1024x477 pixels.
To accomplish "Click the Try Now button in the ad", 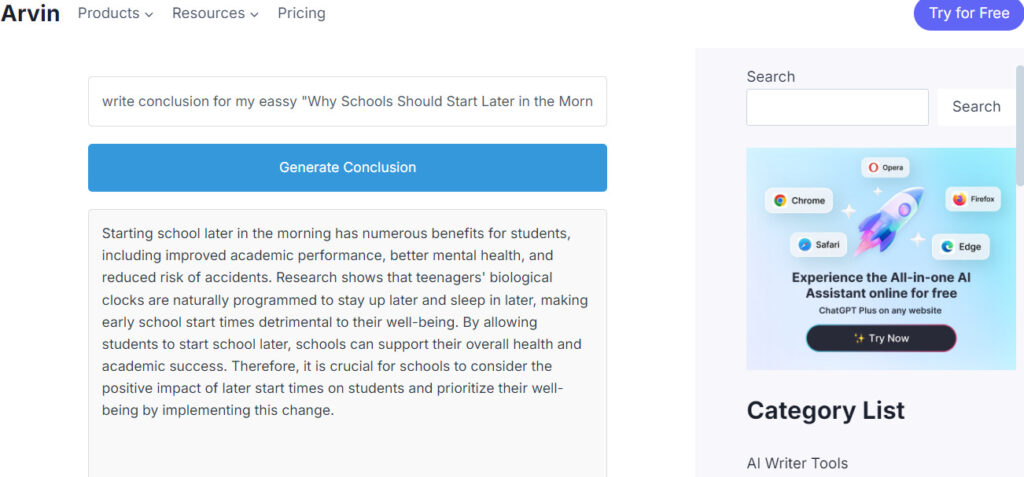I will pyautogui.click(x=881, y=338).
